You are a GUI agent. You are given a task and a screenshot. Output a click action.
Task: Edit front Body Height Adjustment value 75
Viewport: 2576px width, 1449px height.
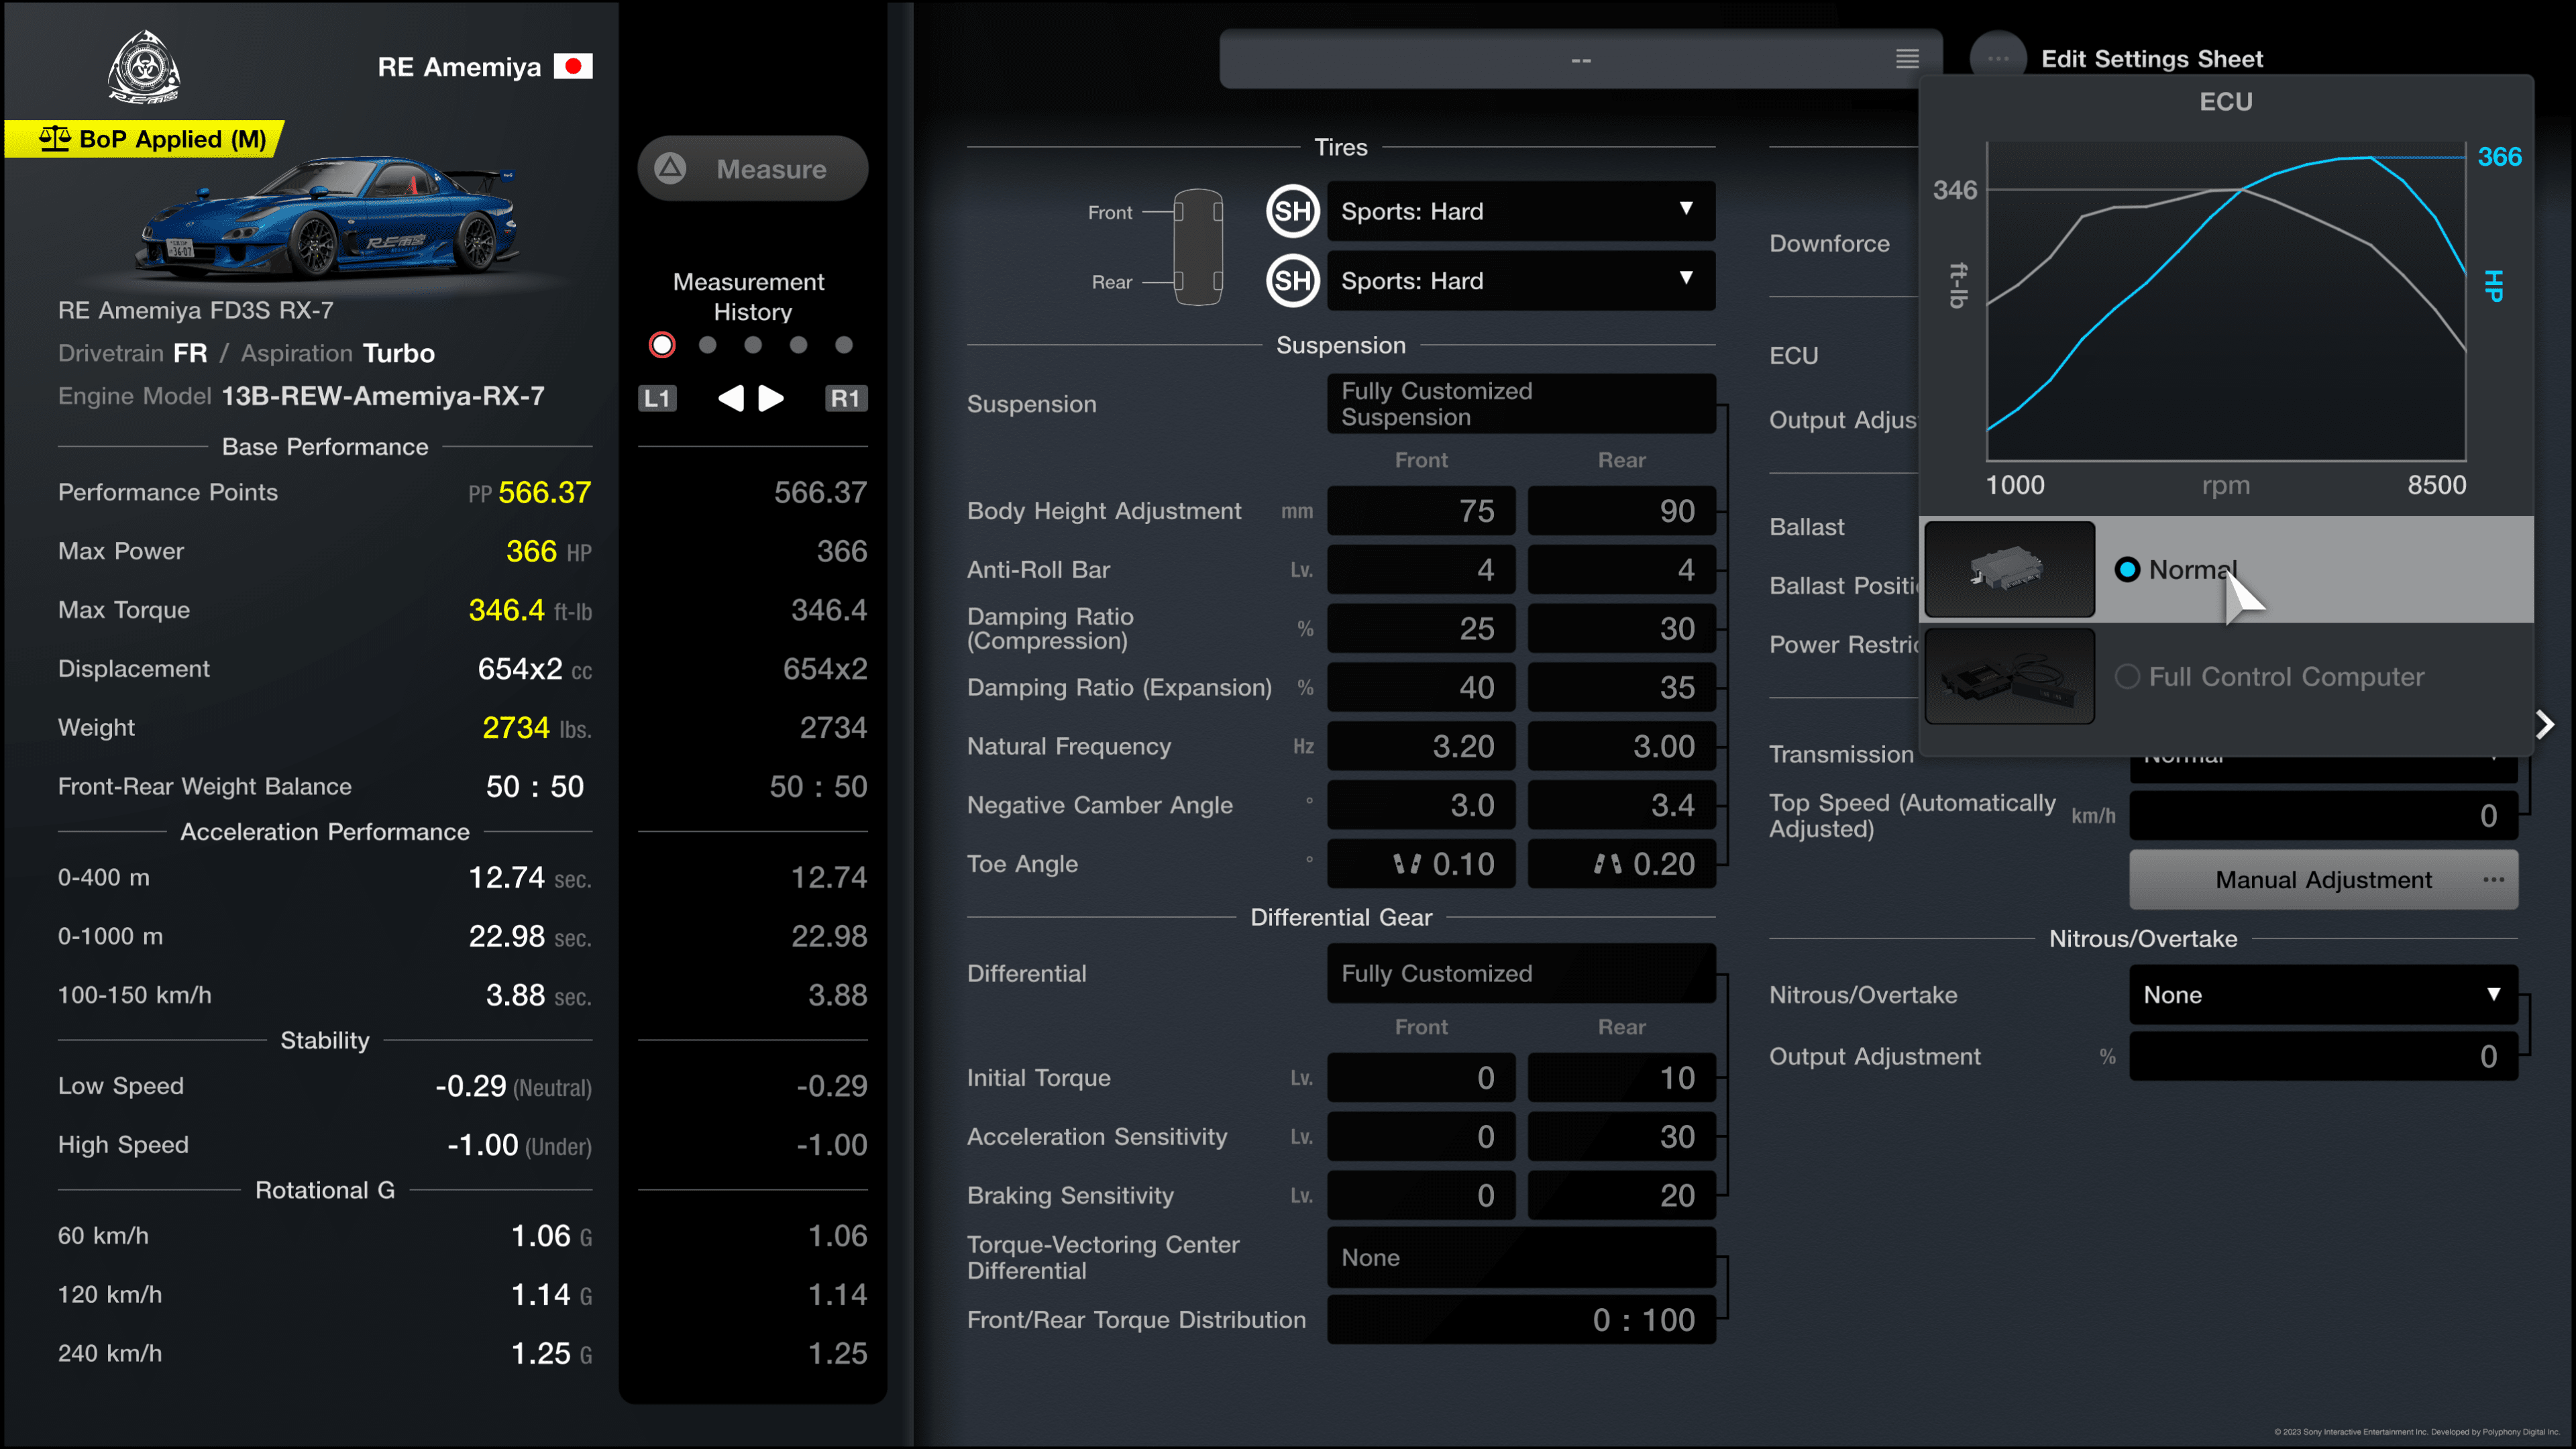click(1420, 511)
